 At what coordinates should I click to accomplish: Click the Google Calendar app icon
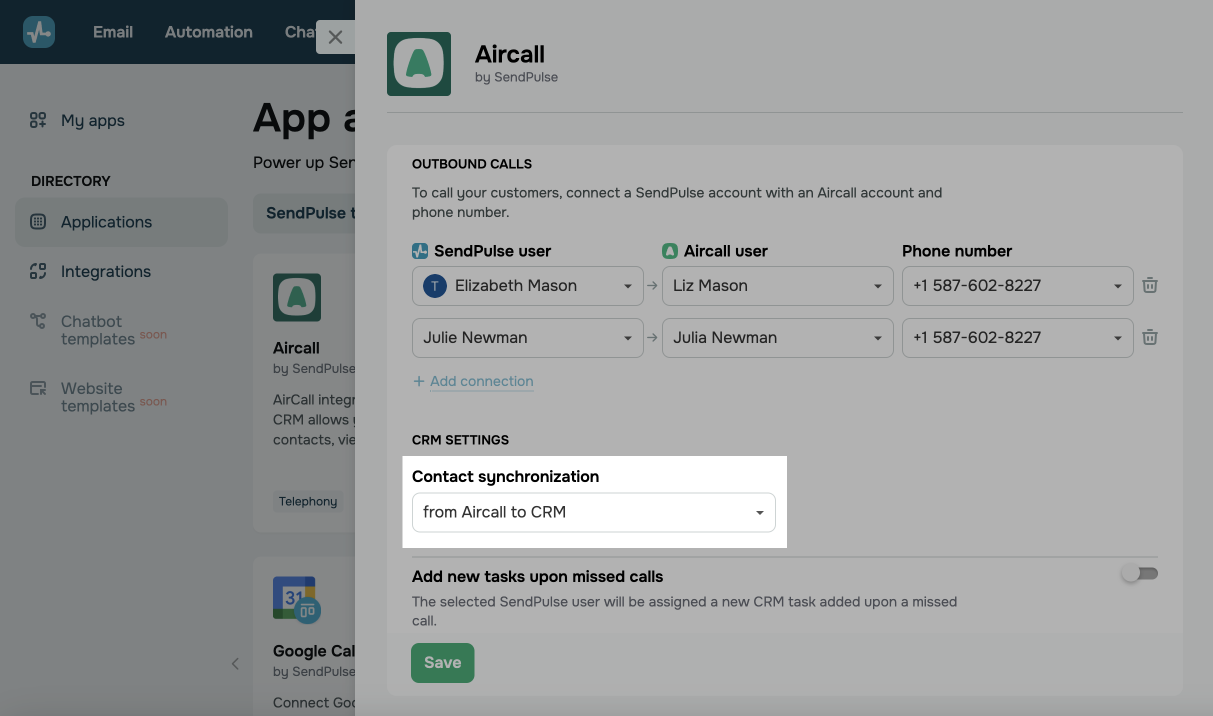(296, 600)
